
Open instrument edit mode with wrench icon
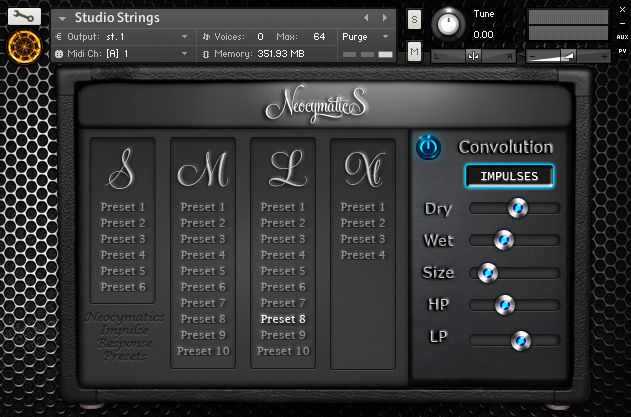[24, 16]
